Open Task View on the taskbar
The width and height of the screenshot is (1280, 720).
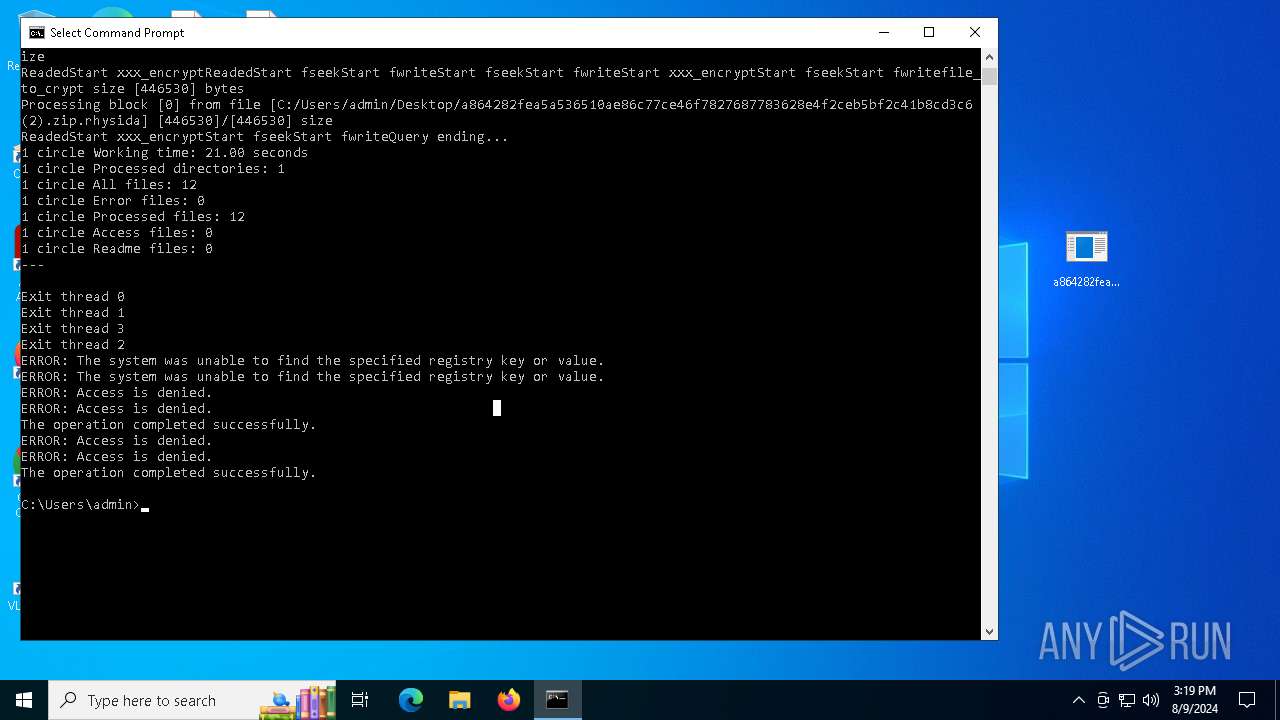360,700
